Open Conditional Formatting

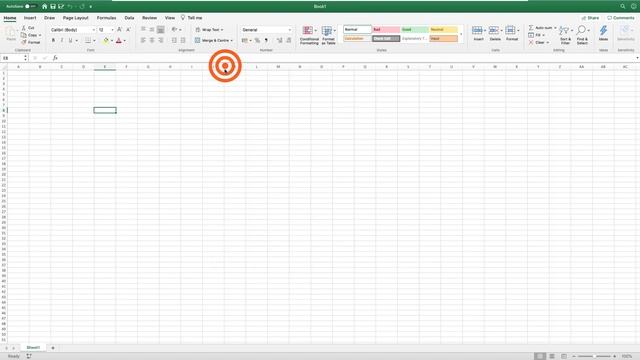[309, 35]
